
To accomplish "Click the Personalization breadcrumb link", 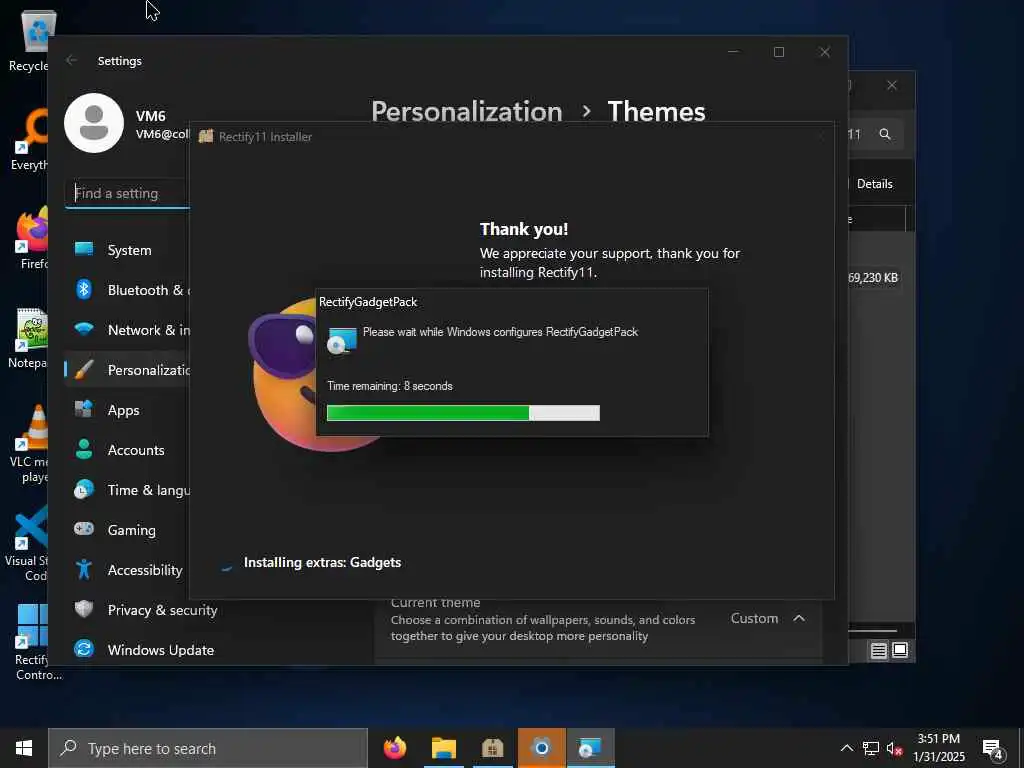I will click(x=467, y=112).
